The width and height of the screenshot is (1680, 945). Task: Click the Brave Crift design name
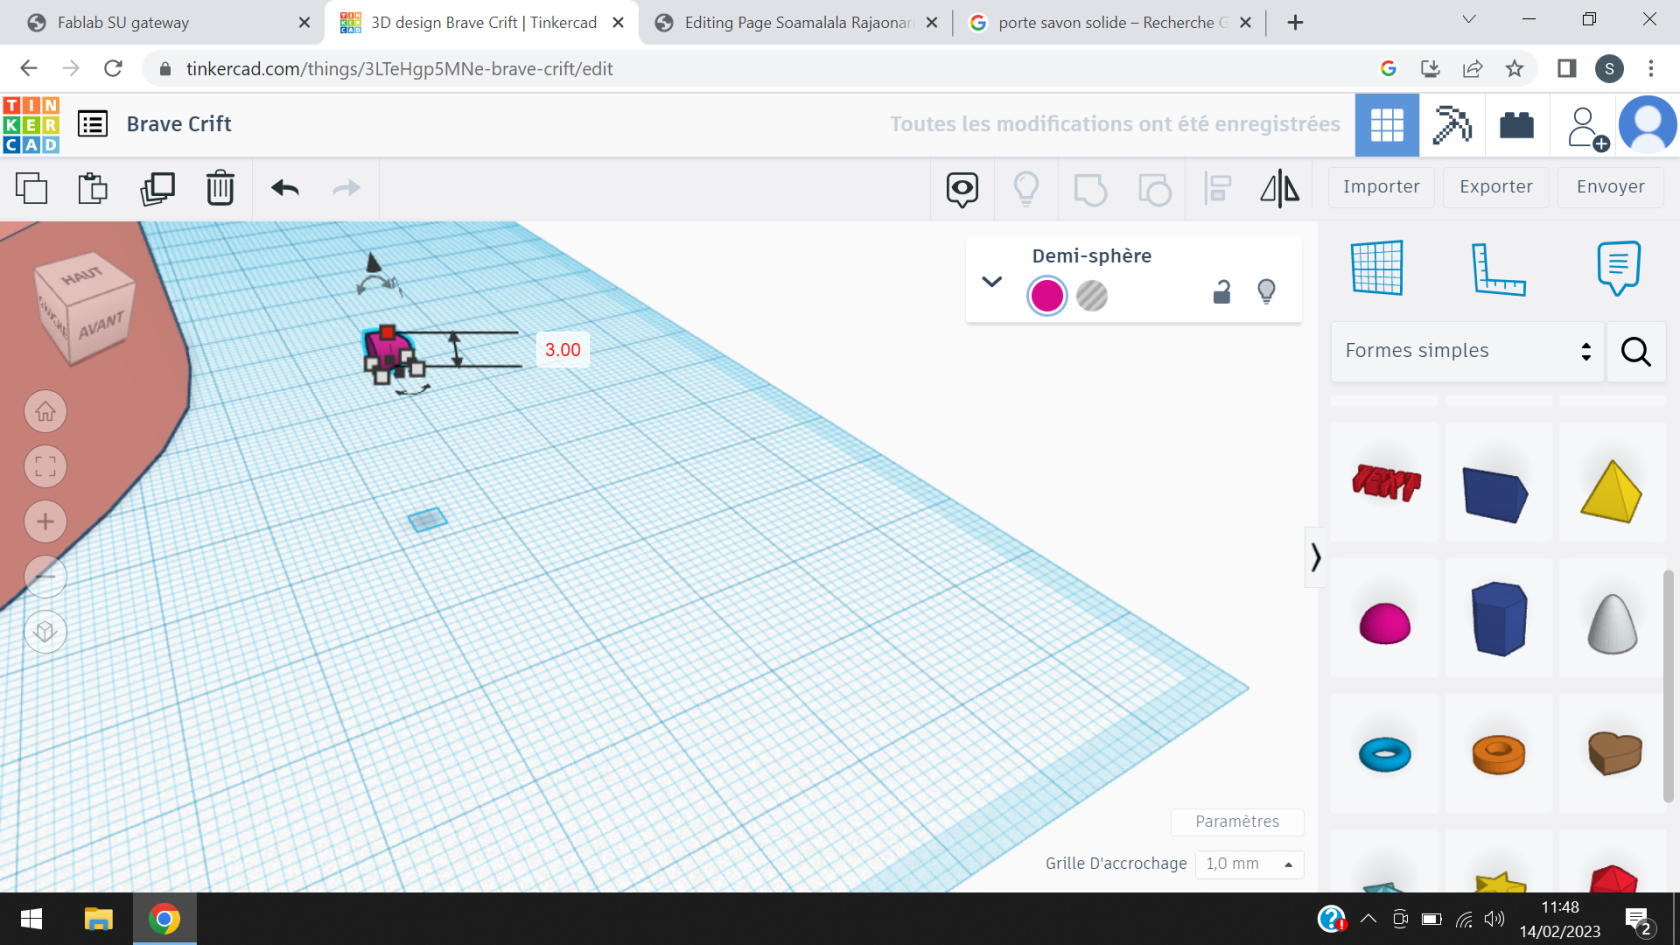pyautogui.click(x=179, y=124)
